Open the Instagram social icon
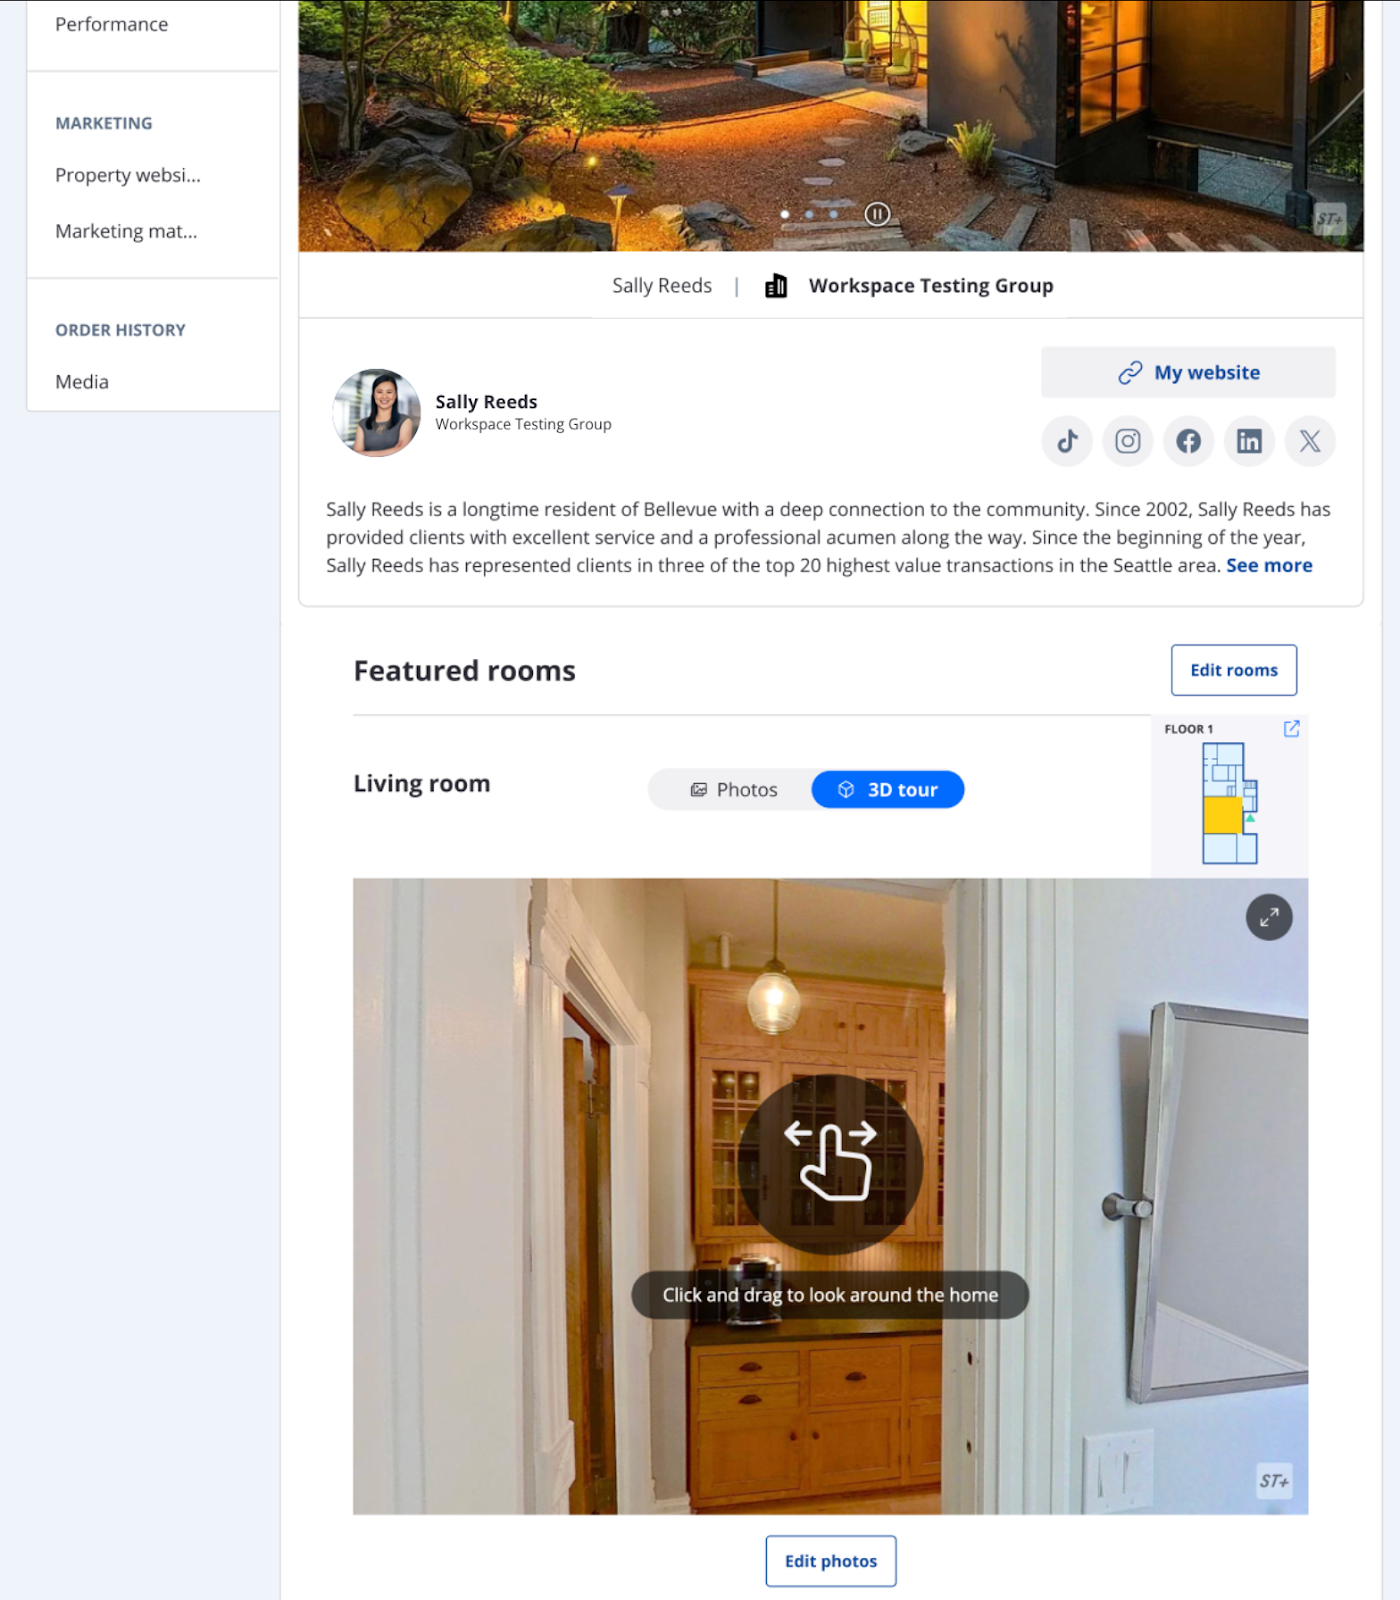Viewport: 1400px width, 1600px height. coord(1128,441)
